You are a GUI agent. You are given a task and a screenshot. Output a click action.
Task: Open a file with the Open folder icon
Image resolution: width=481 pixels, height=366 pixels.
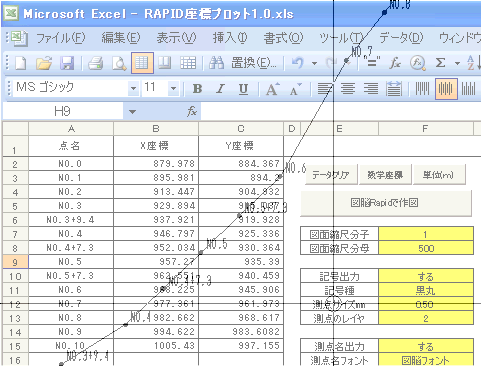44,63
